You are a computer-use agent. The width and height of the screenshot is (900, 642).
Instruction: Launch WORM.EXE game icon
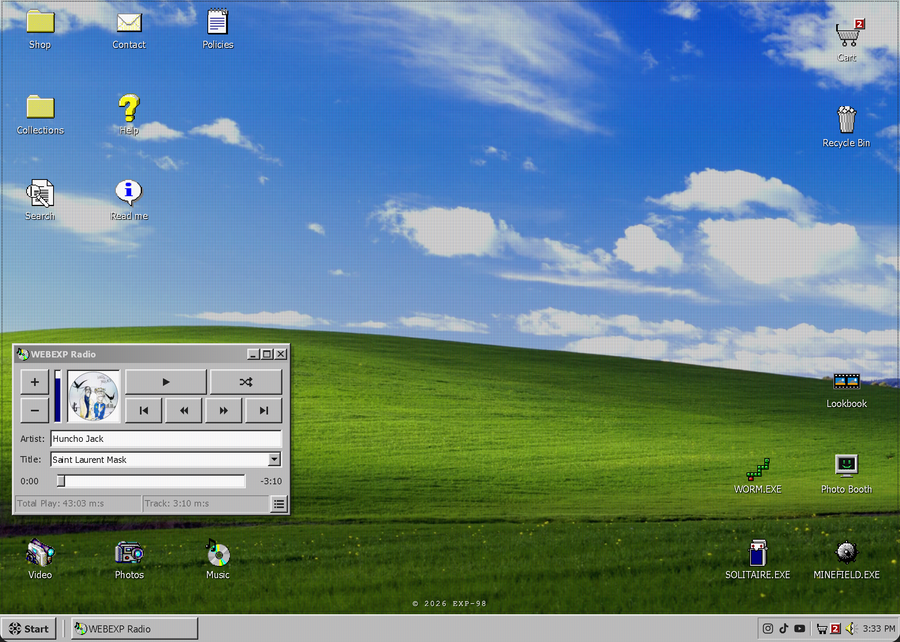(758, 469)
